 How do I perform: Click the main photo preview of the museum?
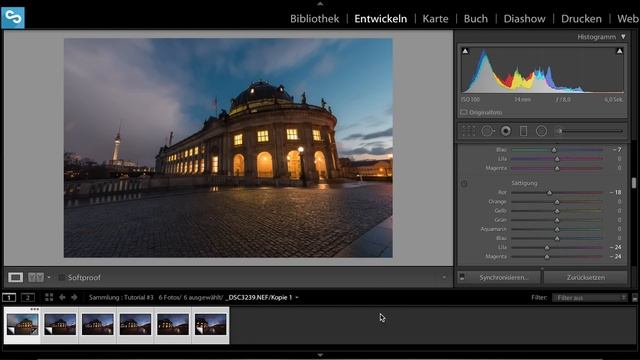click(228, 148)
